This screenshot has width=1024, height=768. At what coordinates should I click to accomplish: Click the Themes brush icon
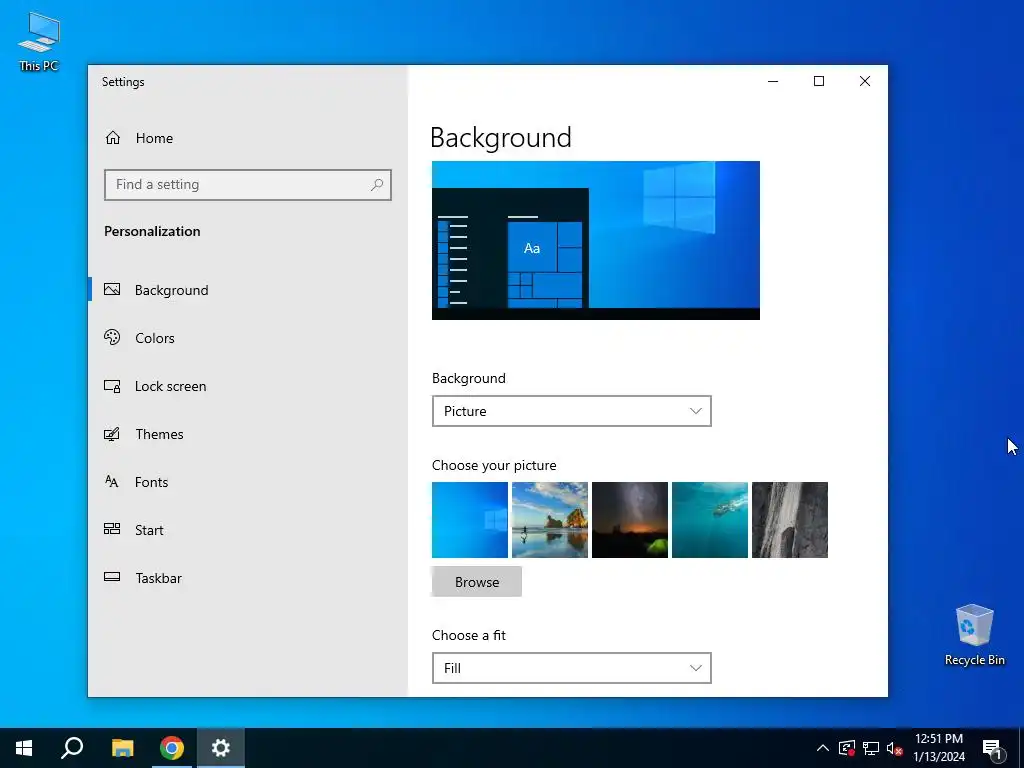[x=112, y=434]
